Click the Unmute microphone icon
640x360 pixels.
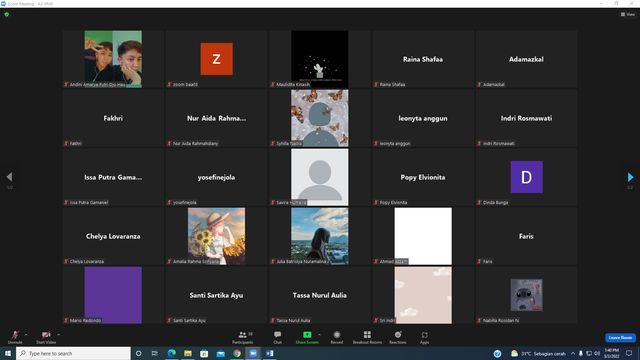click(15, 335)
